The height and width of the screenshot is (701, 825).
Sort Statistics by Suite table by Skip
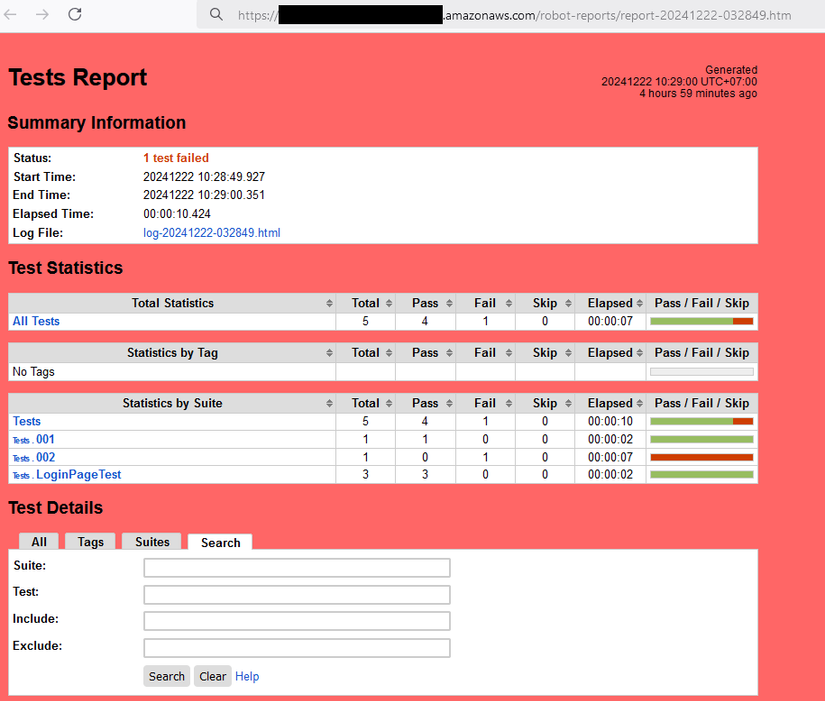[545, 403]
